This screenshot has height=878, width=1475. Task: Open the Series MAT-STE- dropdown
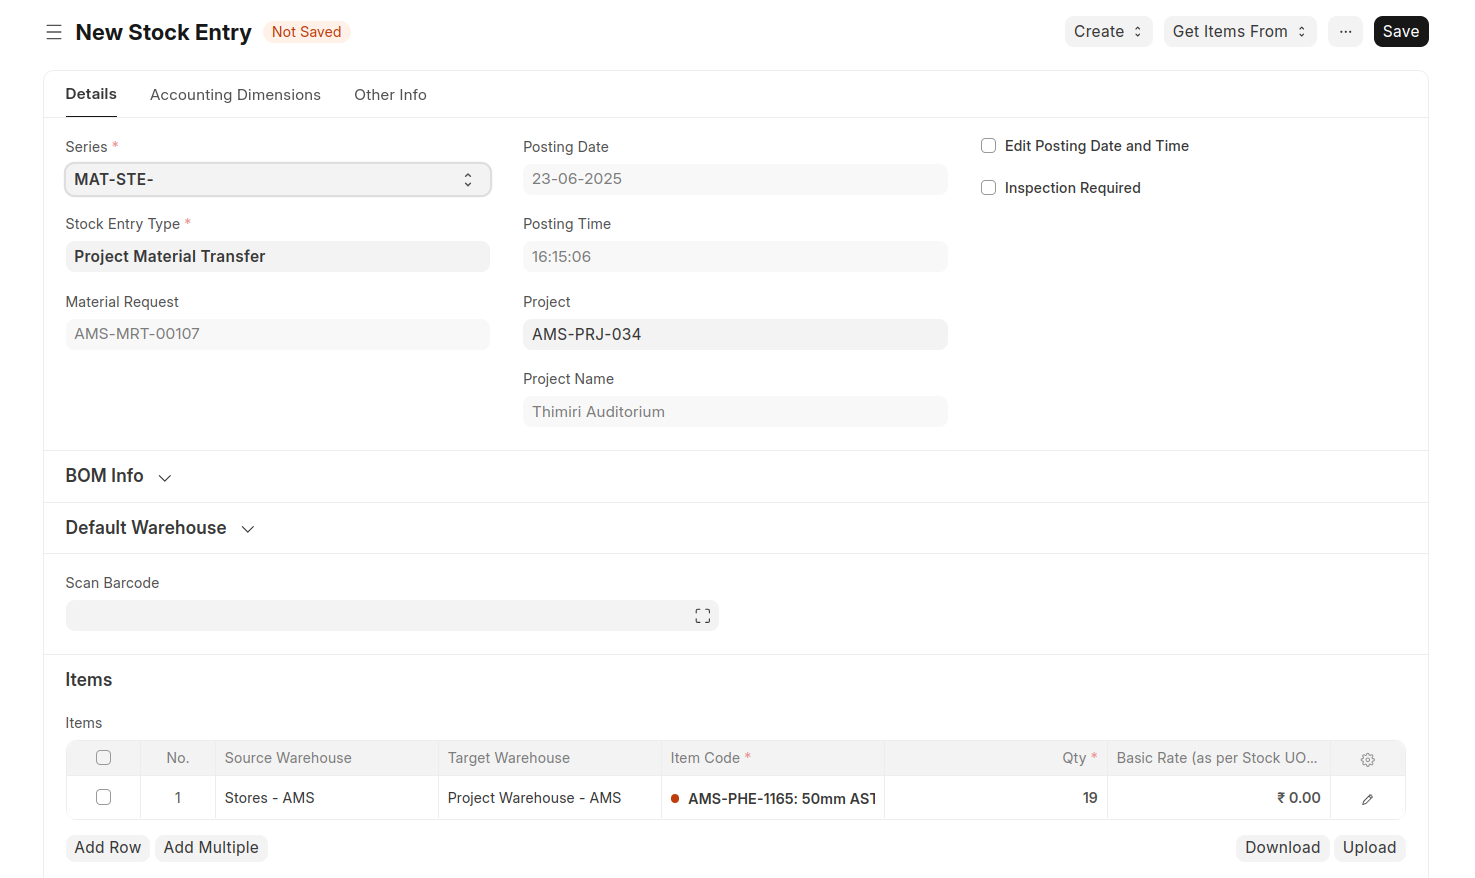click(277, 180)
